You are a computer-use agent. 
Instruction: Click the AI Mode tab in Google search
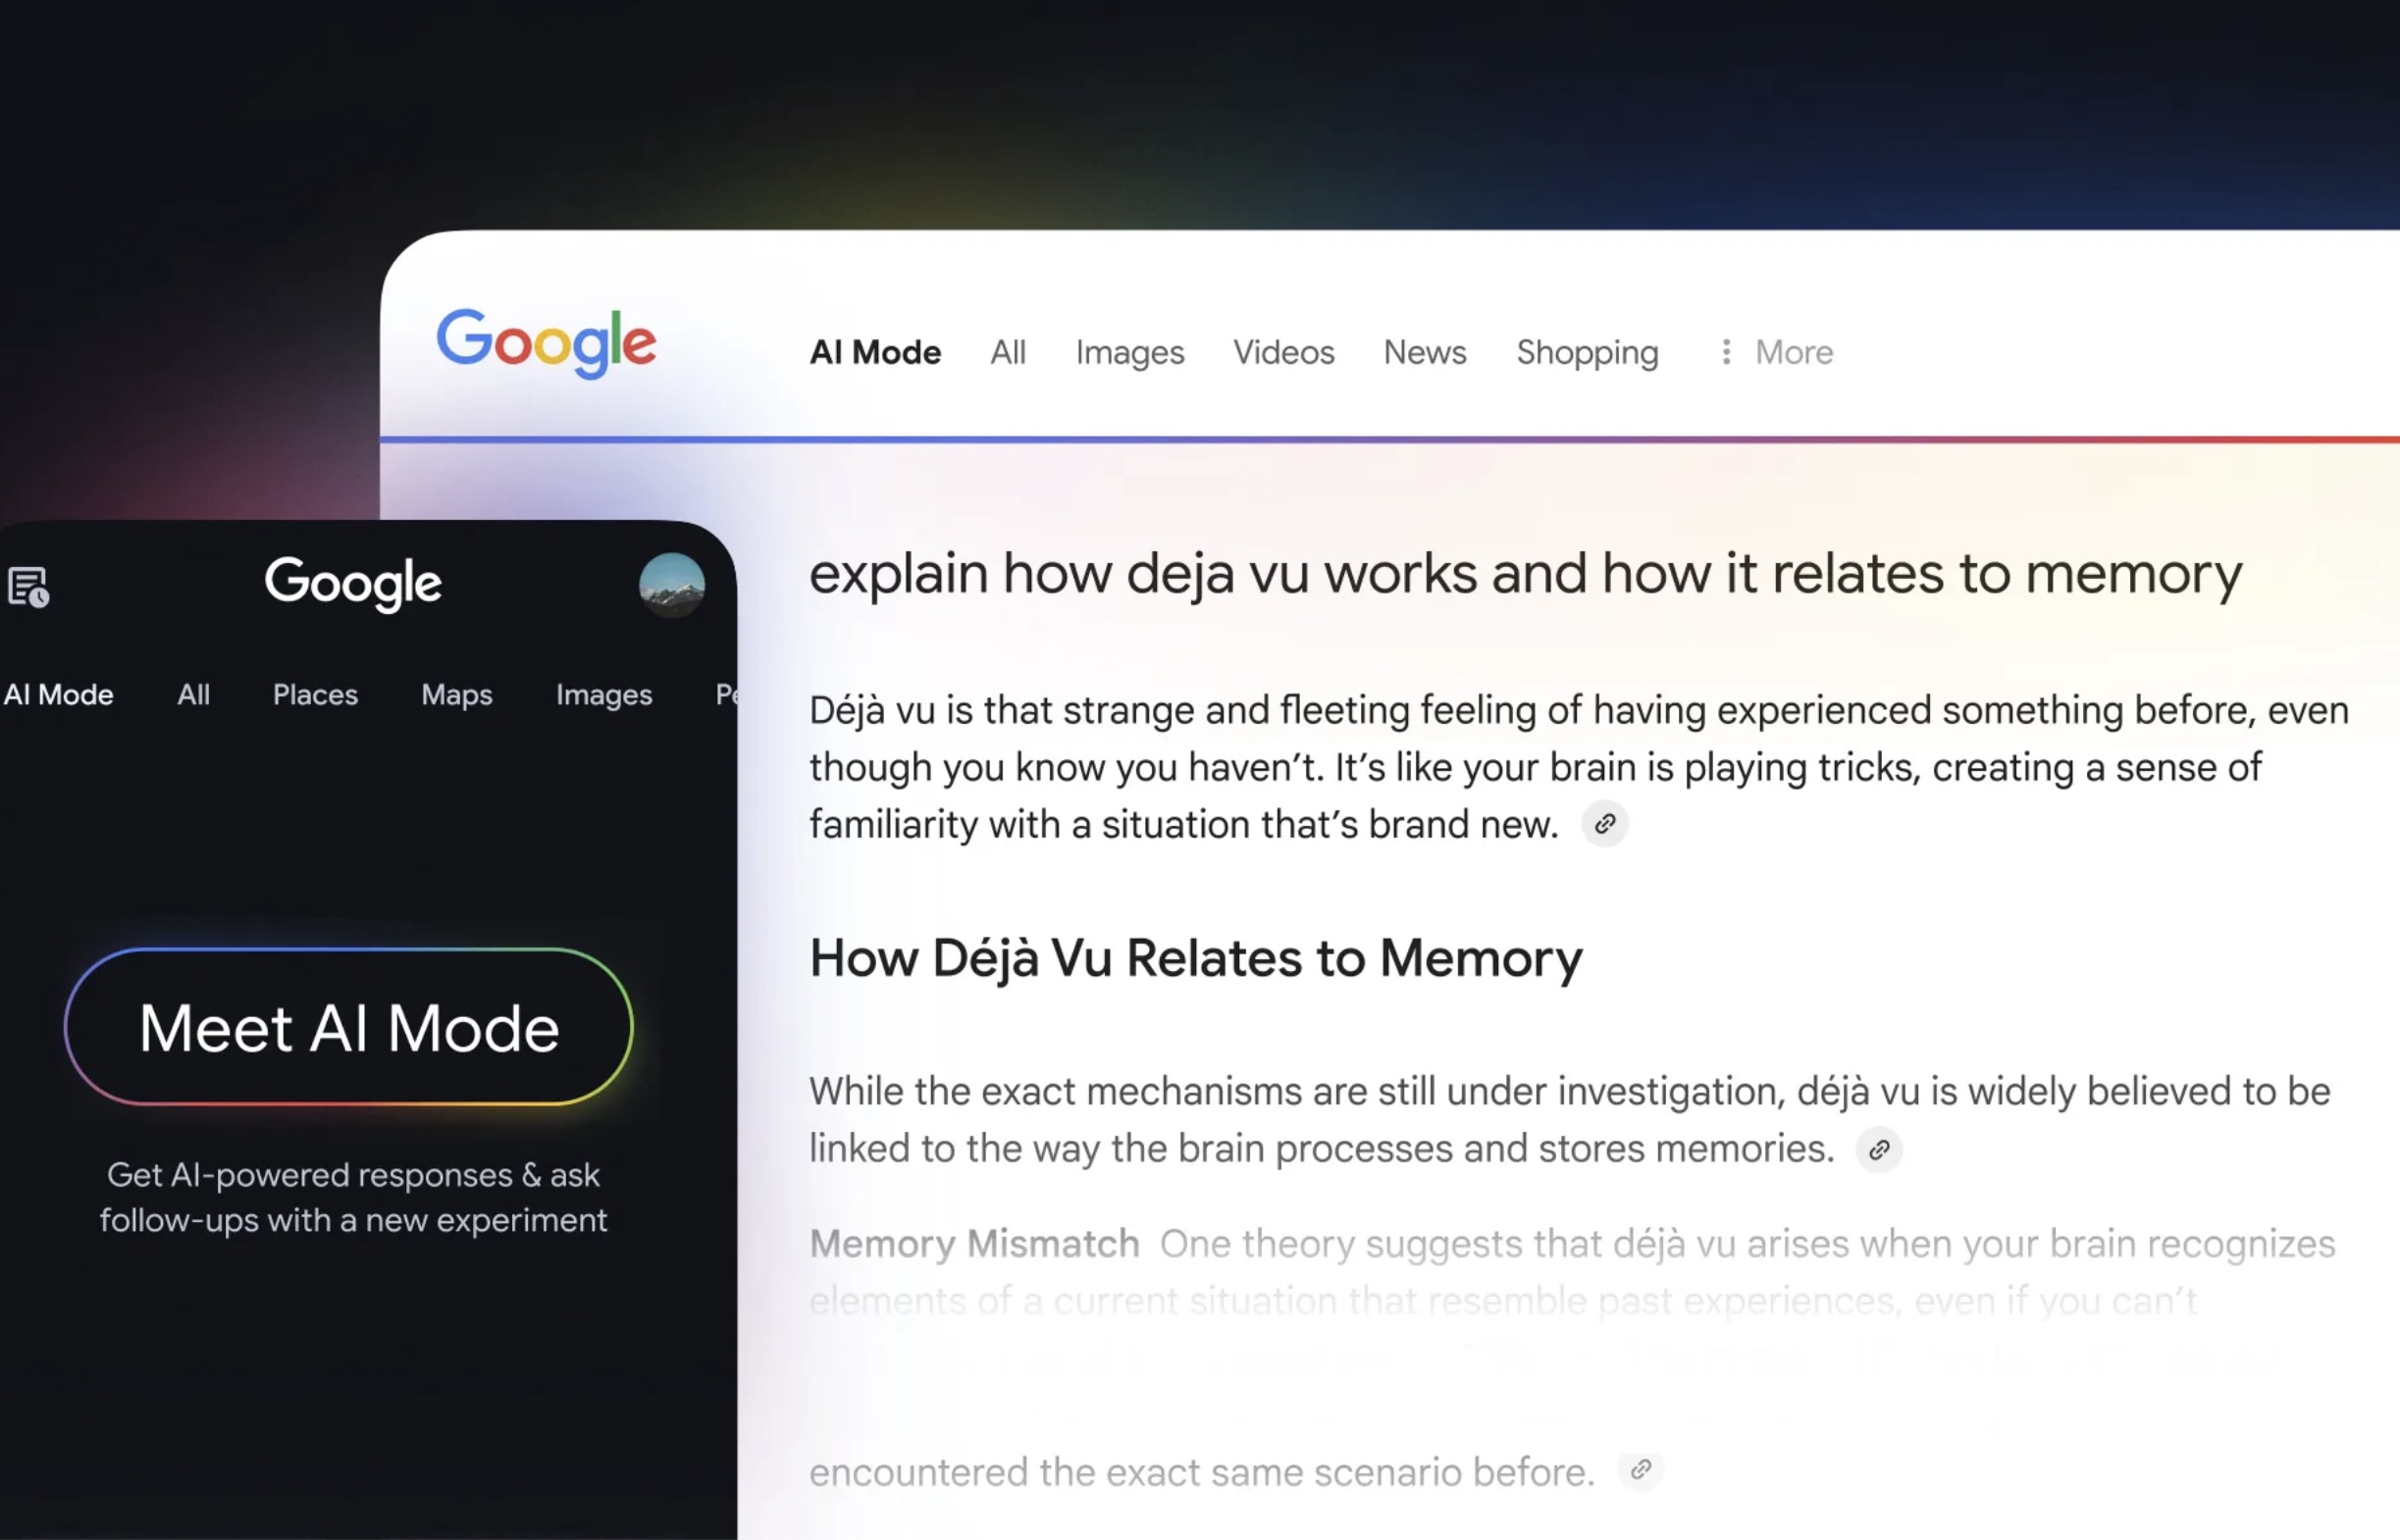tap(874, 351)
